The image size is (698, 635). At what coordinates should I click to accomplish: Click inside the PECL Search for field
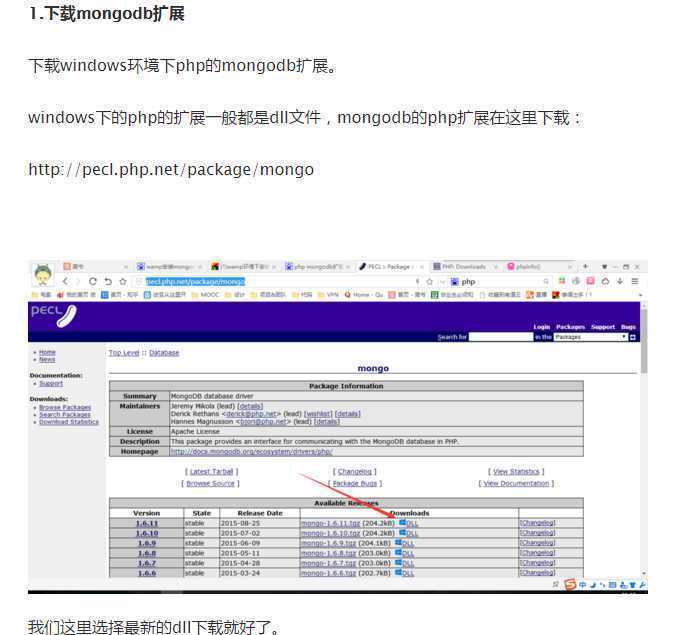click(x=501, y=337)
